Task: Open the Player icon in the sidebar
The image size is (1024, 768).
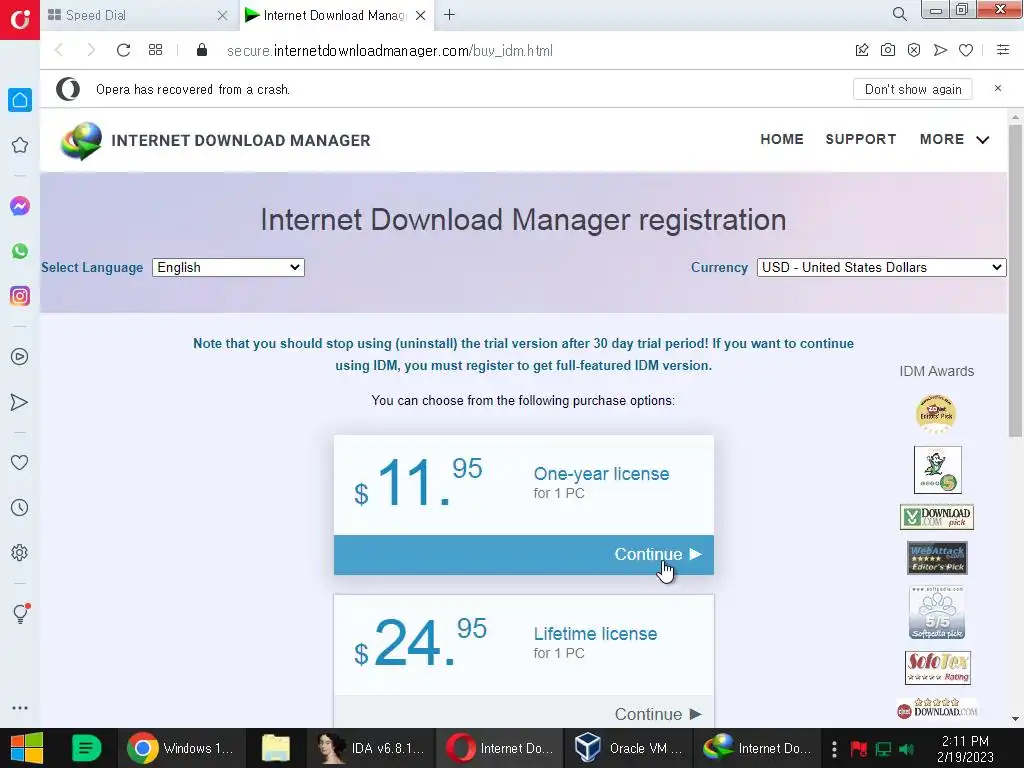Action: (x=20, y=357)
